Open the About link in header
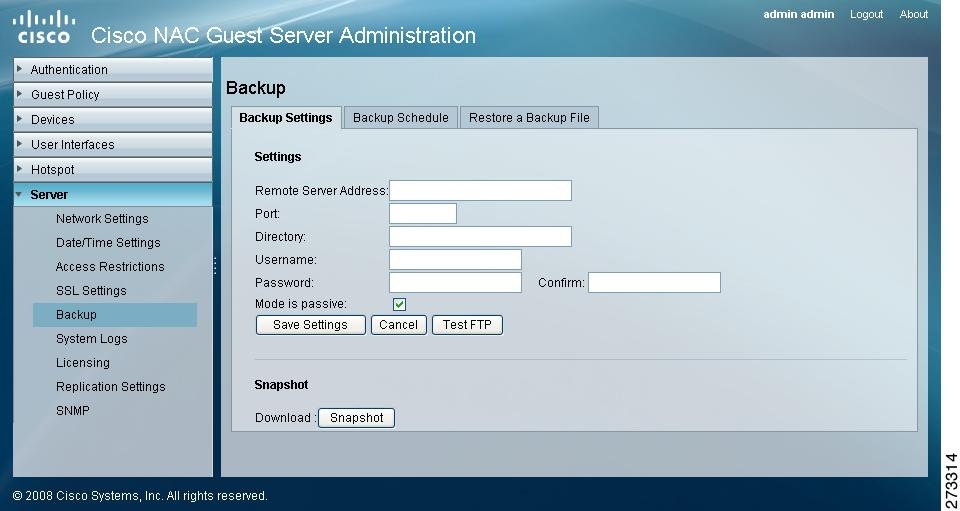Image resolution: width=960 pixels, height=511 pixels. click(914, 15)
